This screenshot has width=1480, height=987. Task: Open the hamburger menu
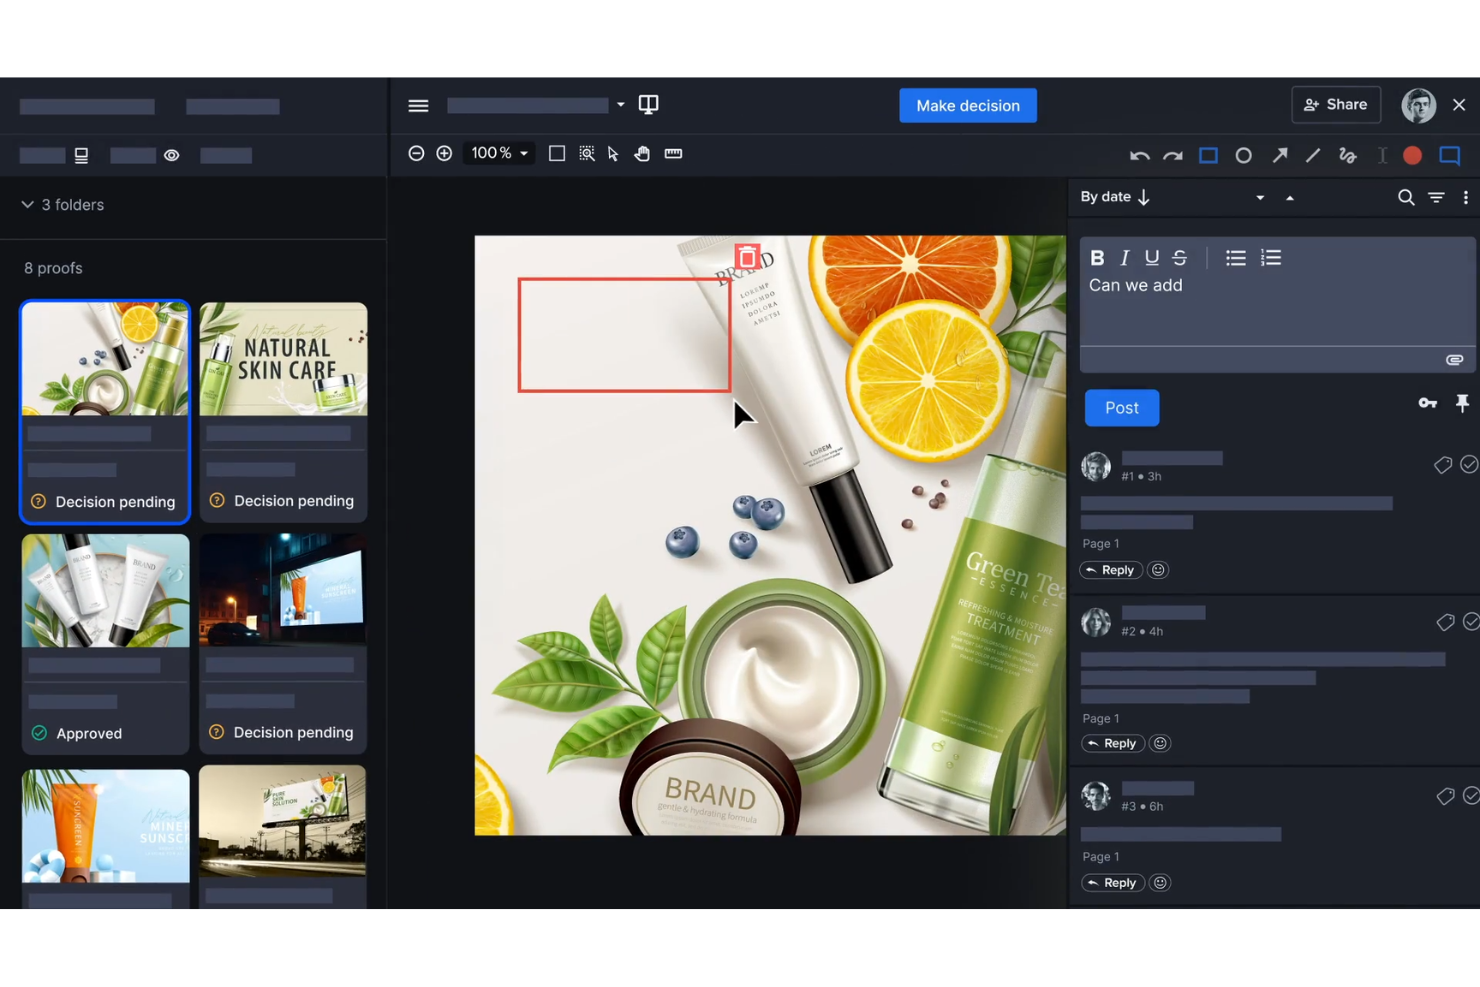[418, 105]
